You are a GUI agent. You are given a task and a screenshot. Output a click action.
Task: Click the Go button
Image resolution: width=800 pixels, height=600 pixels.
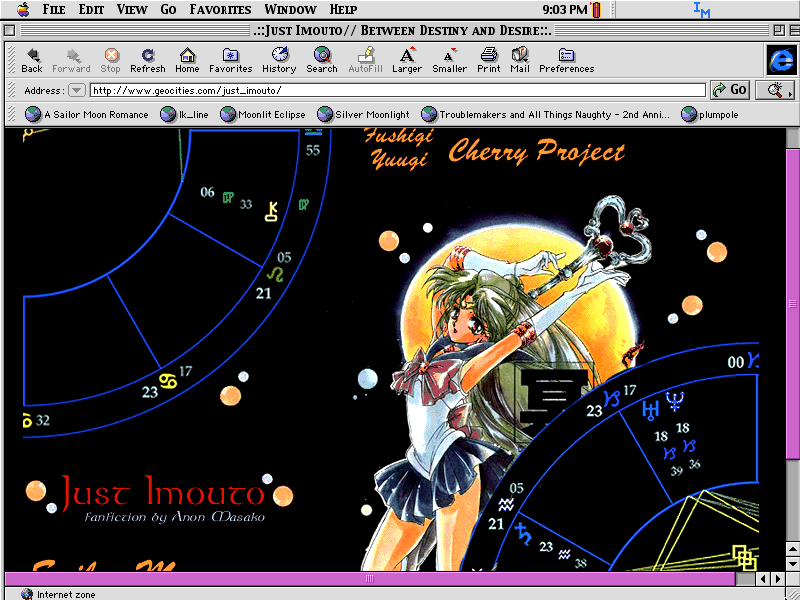point(731,90)
